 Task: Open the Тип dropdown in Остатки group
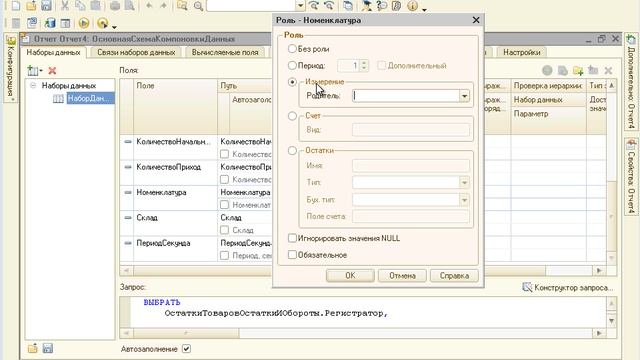coord(464,182)
